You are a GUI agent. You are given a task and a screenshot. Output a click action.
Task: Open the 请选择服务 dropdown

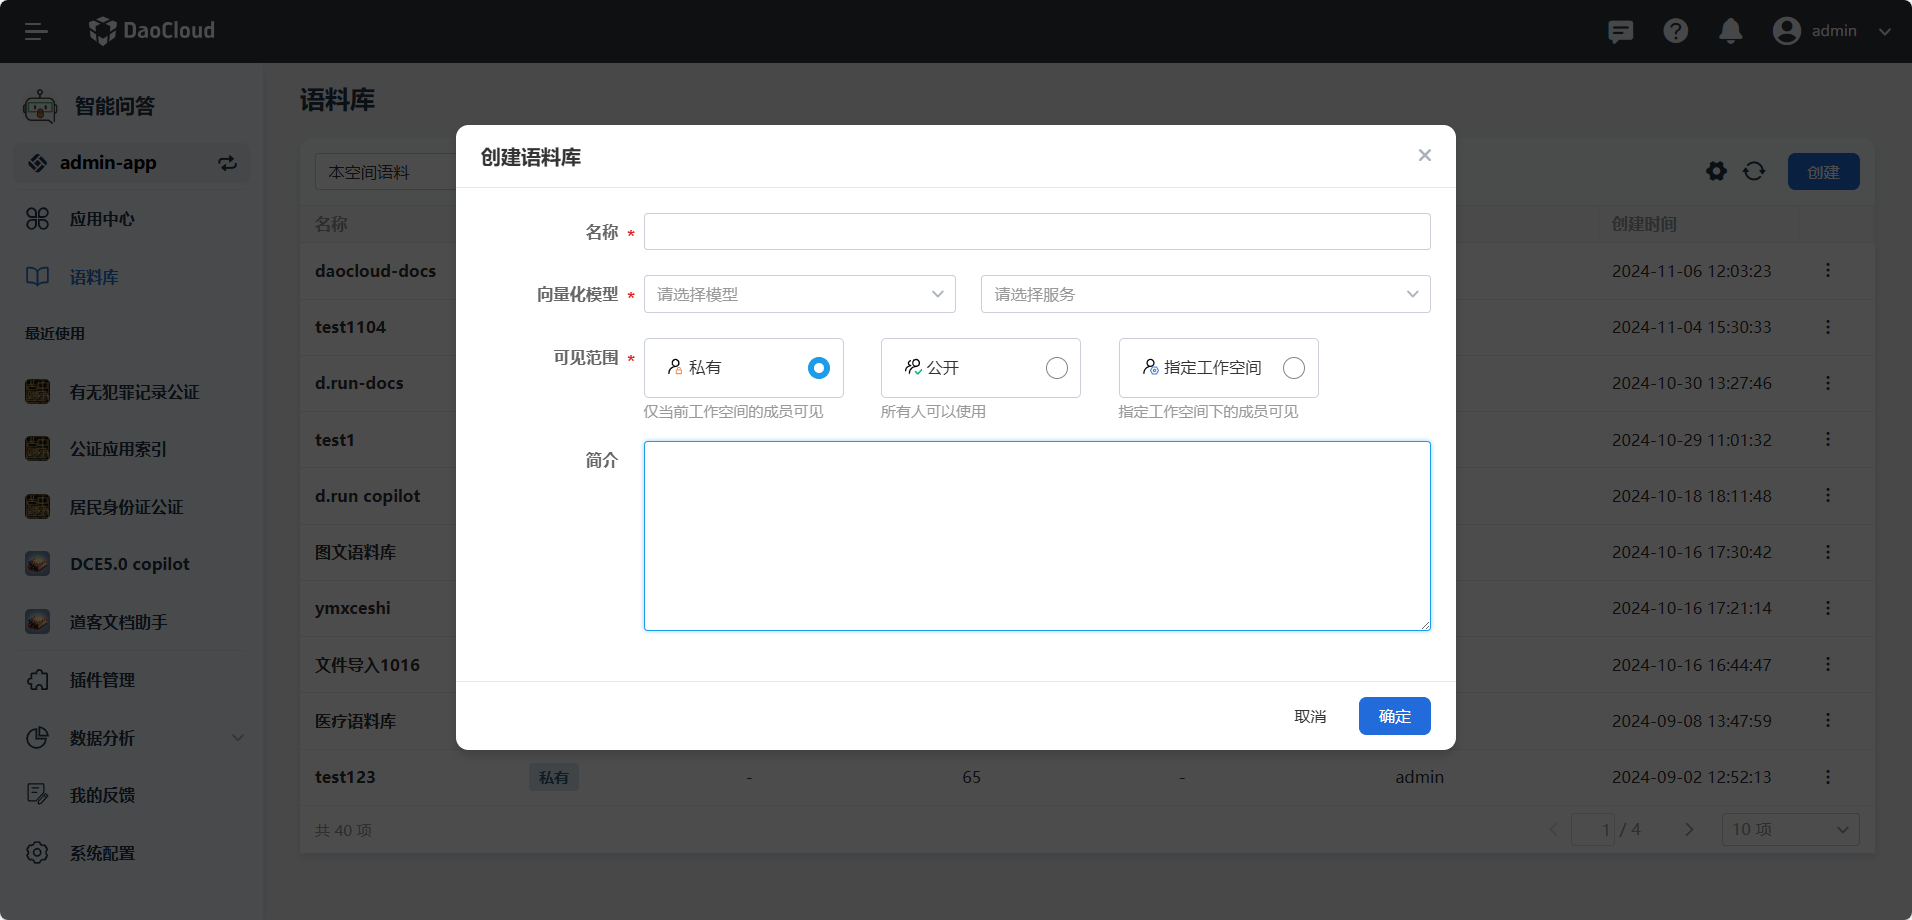point(1205,294)
